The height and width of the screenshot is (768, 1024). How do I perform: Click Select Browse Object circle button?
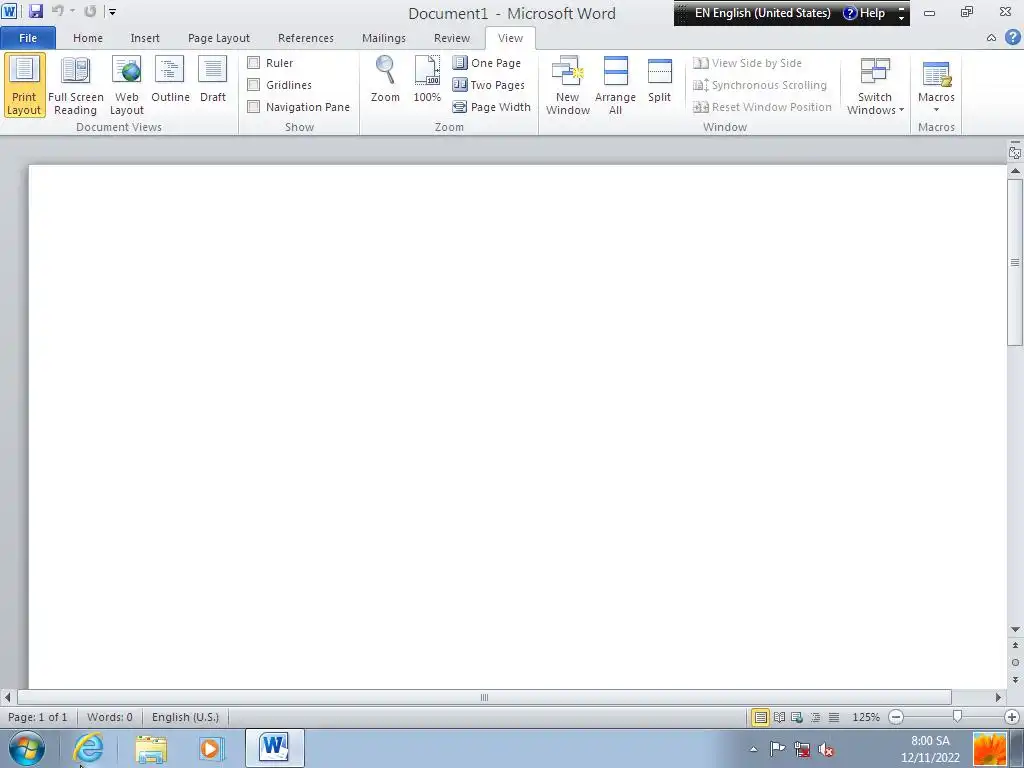1015,662
